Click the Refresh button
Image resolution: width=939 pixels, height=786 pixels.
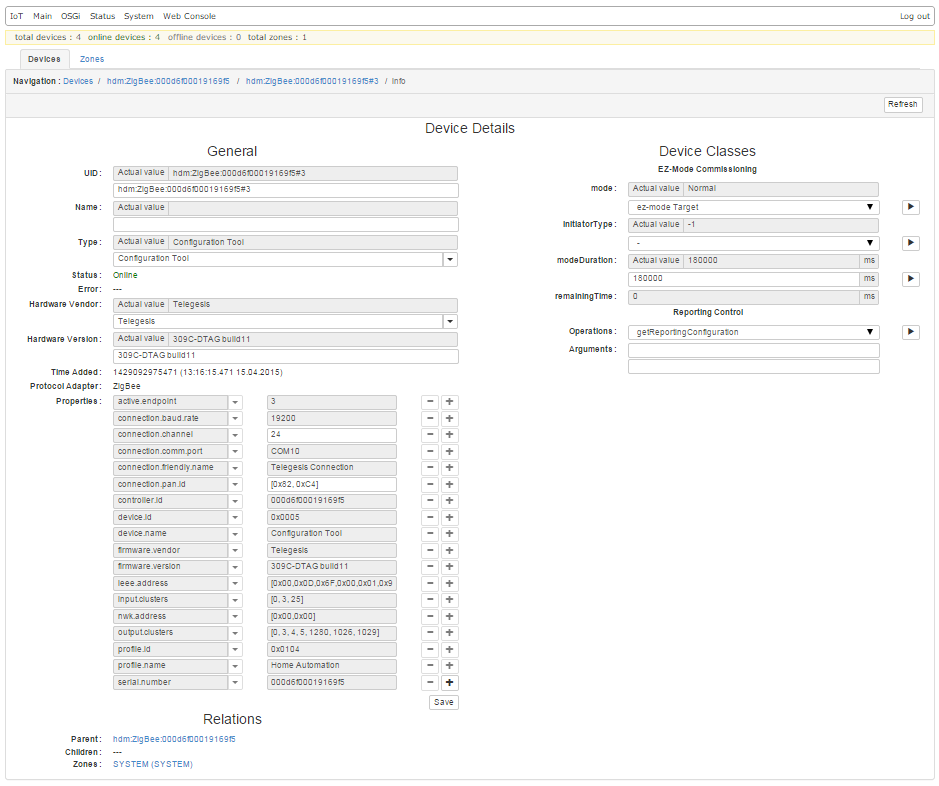pyautogui.click(x=902, y=104)
